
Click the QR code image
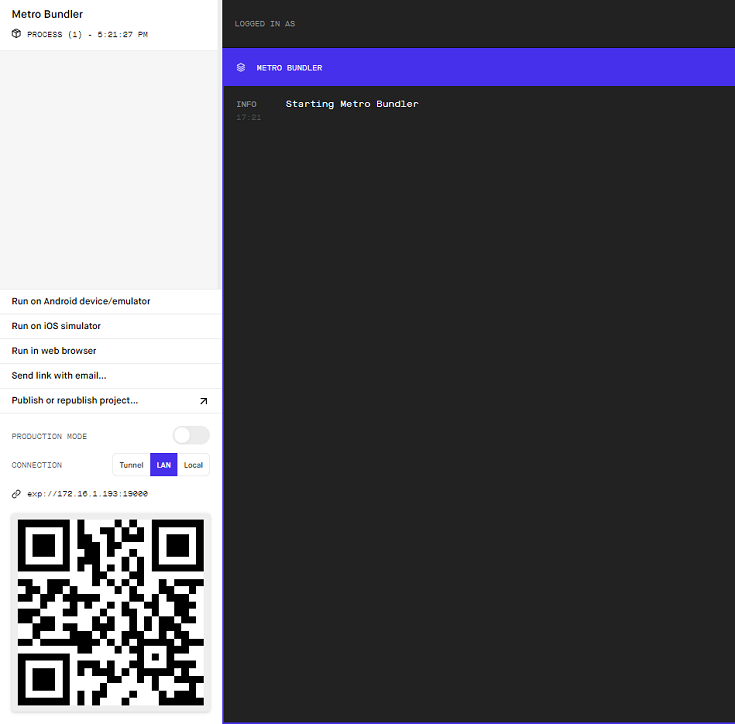coord(111,612)
